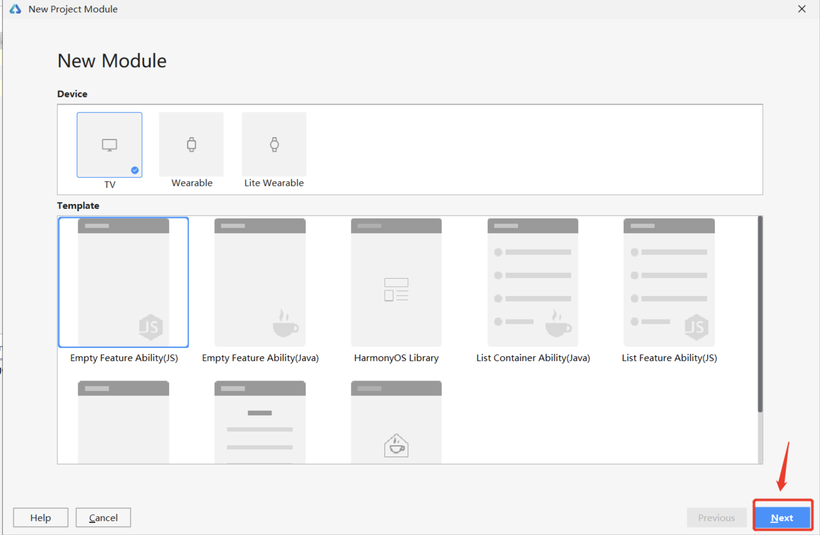Pick the blank template below Empty Feature Ability(JS)
The width and height of the screenshot is (820, 535).
click(x=123, y=422)
